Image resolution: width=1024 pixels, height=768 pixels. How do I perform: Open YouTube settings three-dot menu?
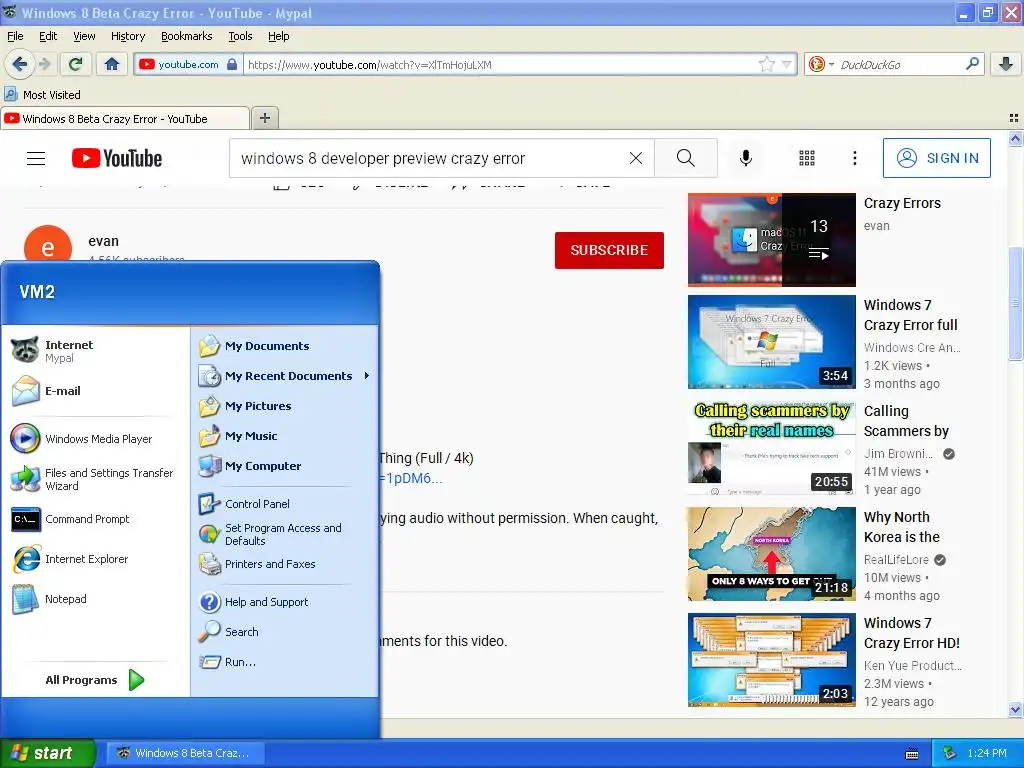(x=854, y=158)
